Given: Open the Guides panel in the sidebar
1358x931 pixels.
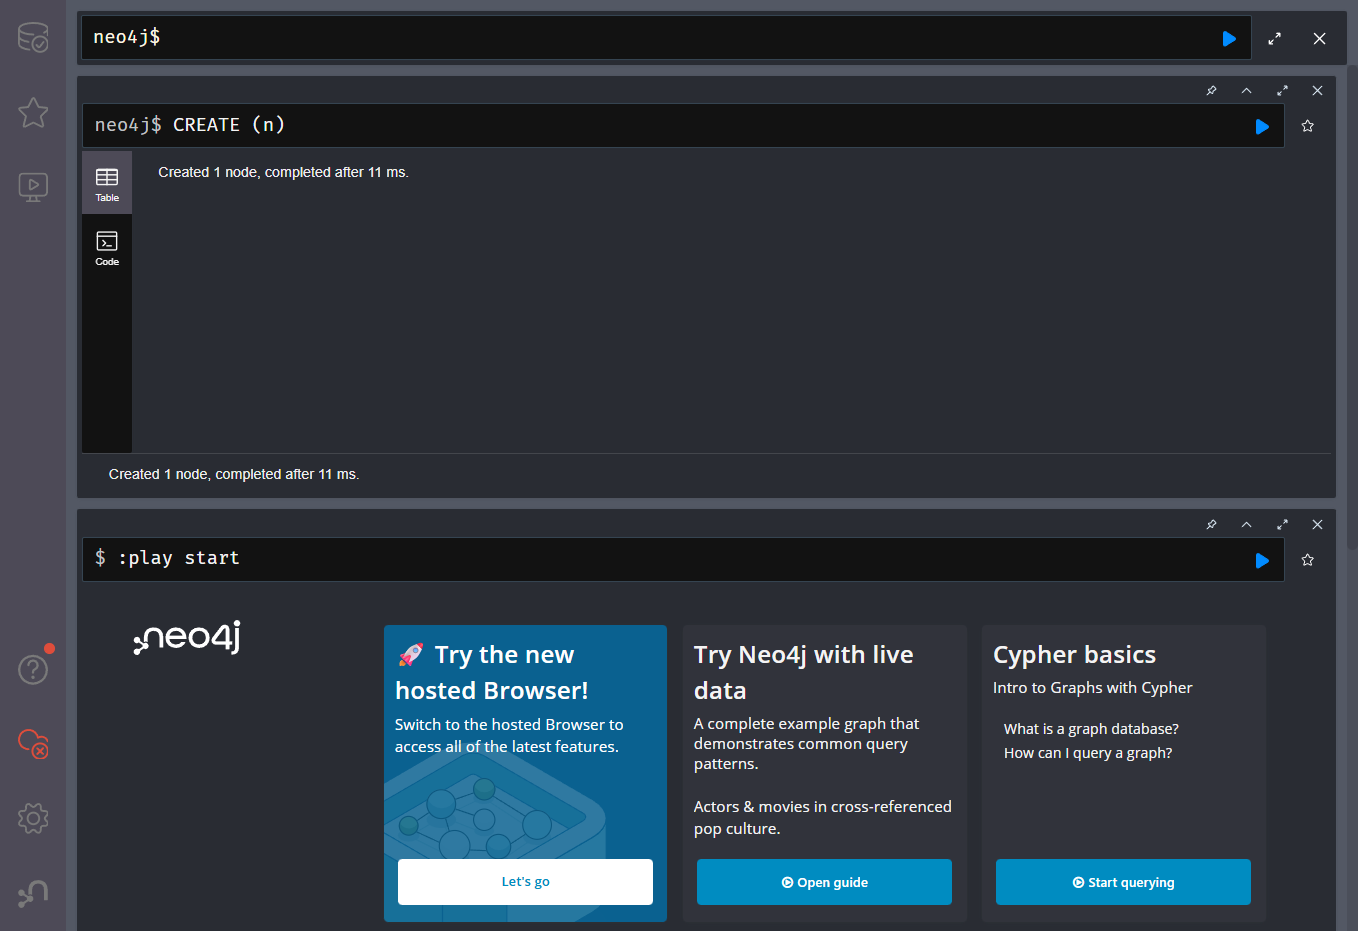Looking at the screenshot, I should pyautogui.click(x=33, y=187).
